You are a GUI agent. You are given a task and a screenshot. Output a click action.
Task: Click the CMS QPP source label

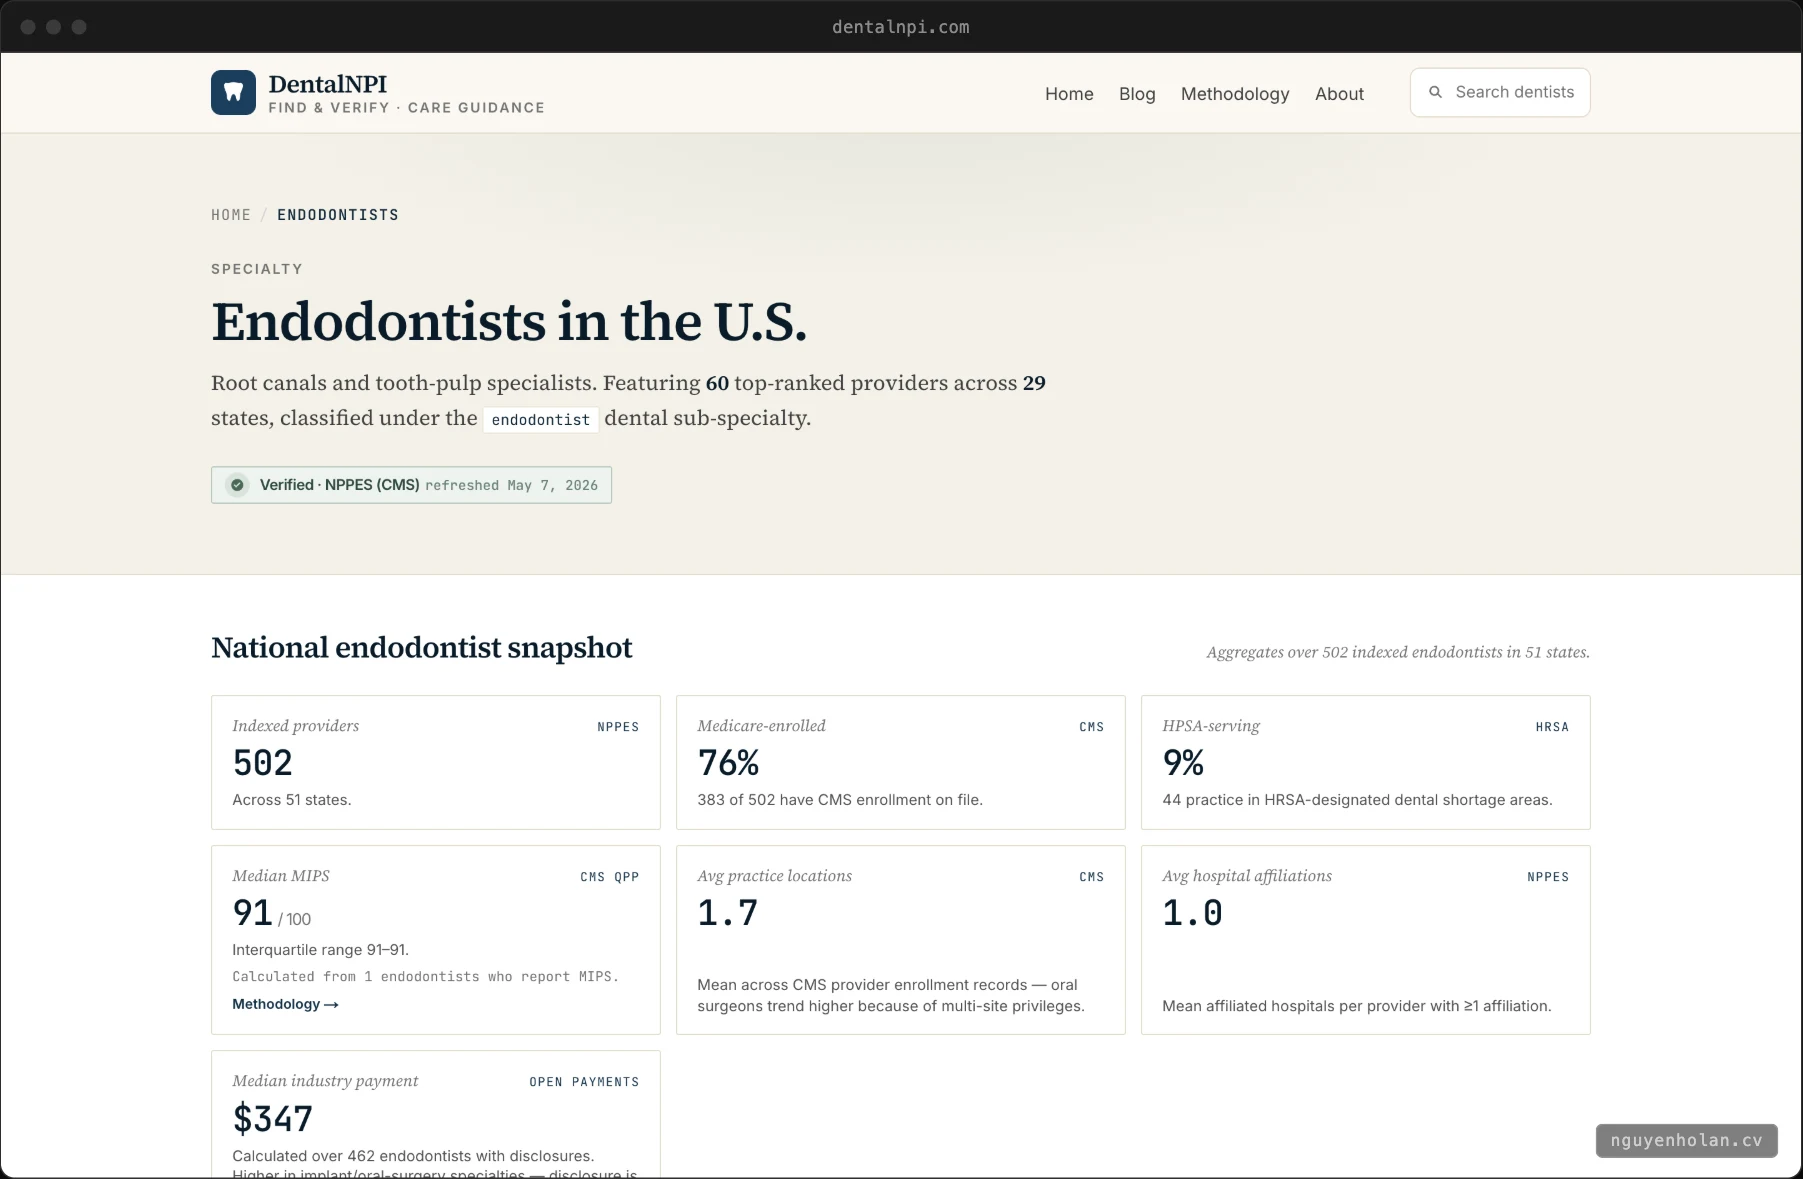click(609, 877)
